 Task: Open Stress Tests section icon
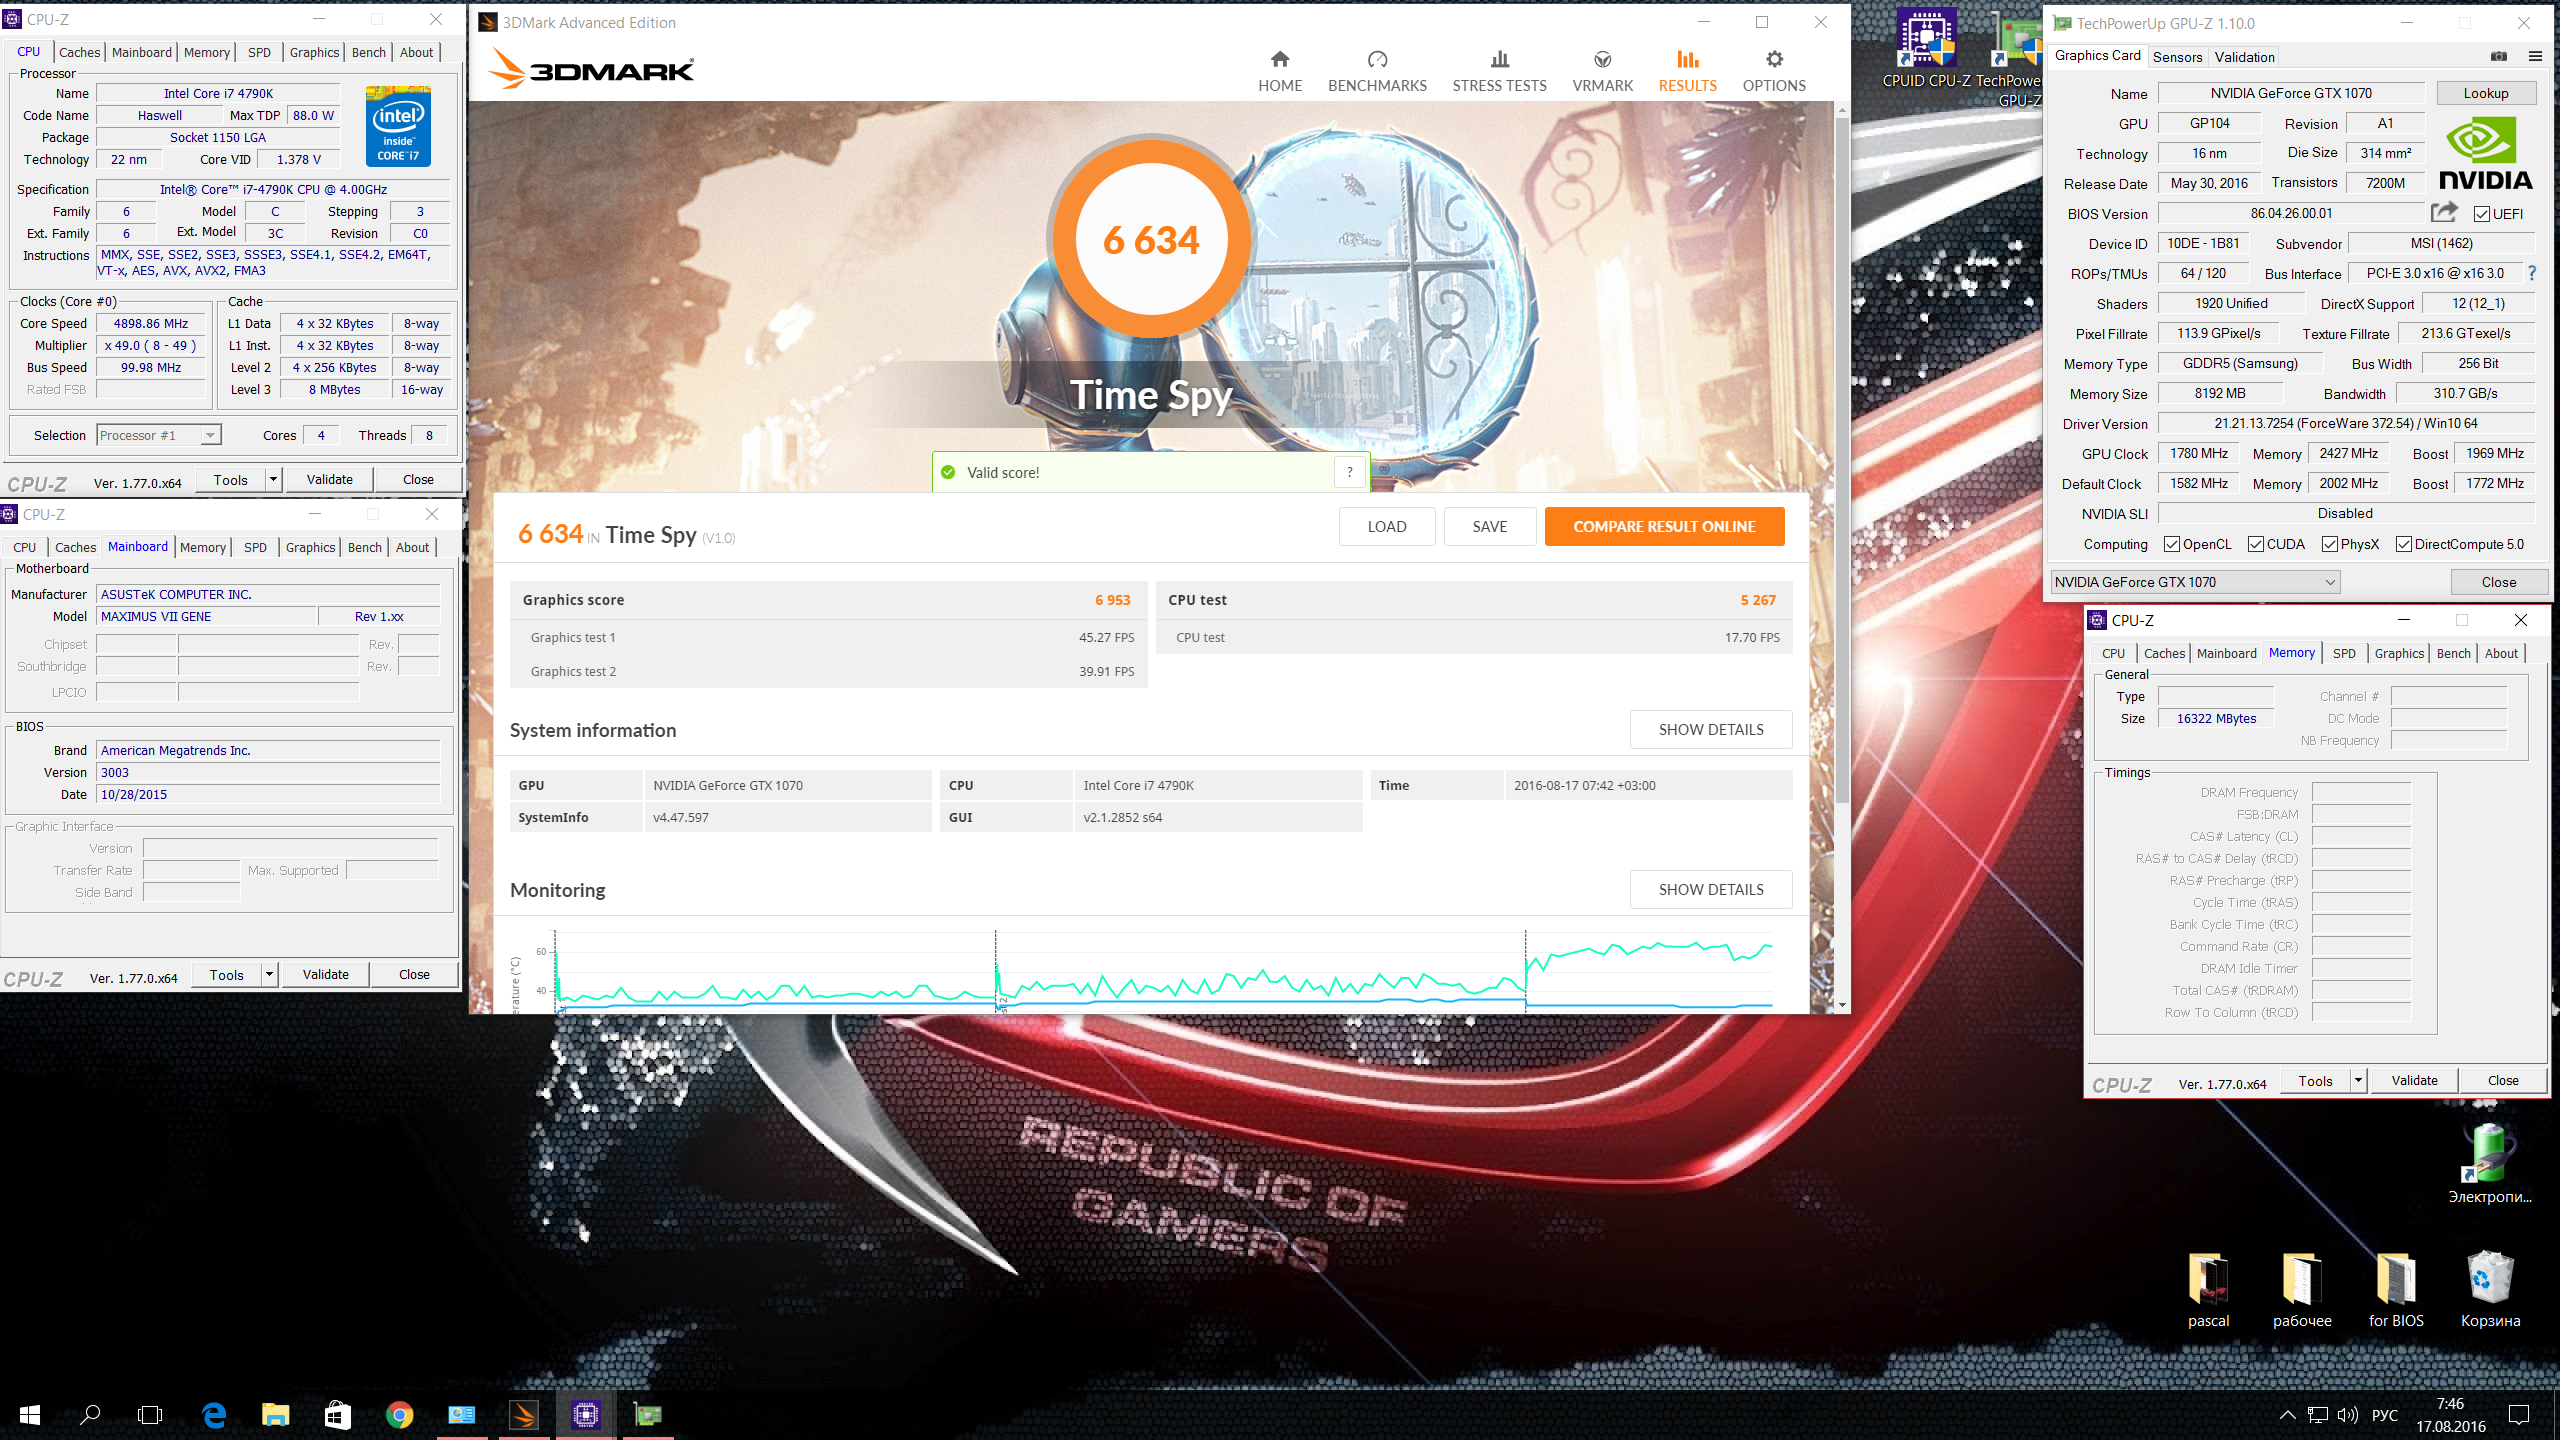(1499, 60)
